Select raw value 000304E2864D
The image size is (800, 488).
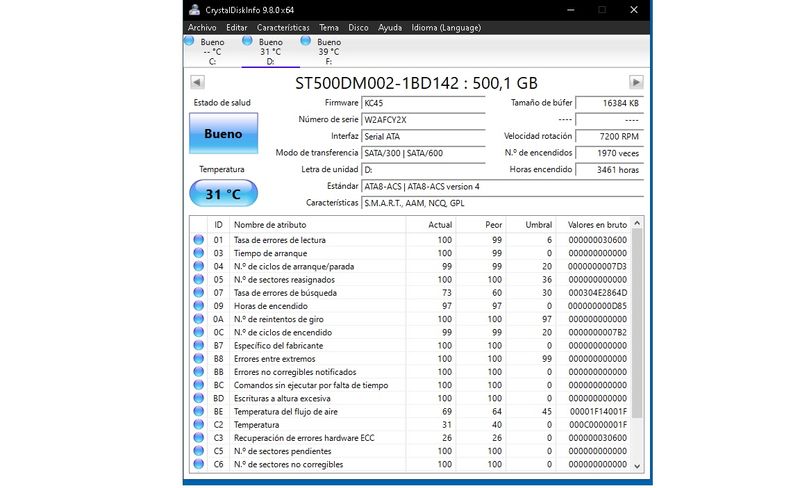[x=597, y=292]
